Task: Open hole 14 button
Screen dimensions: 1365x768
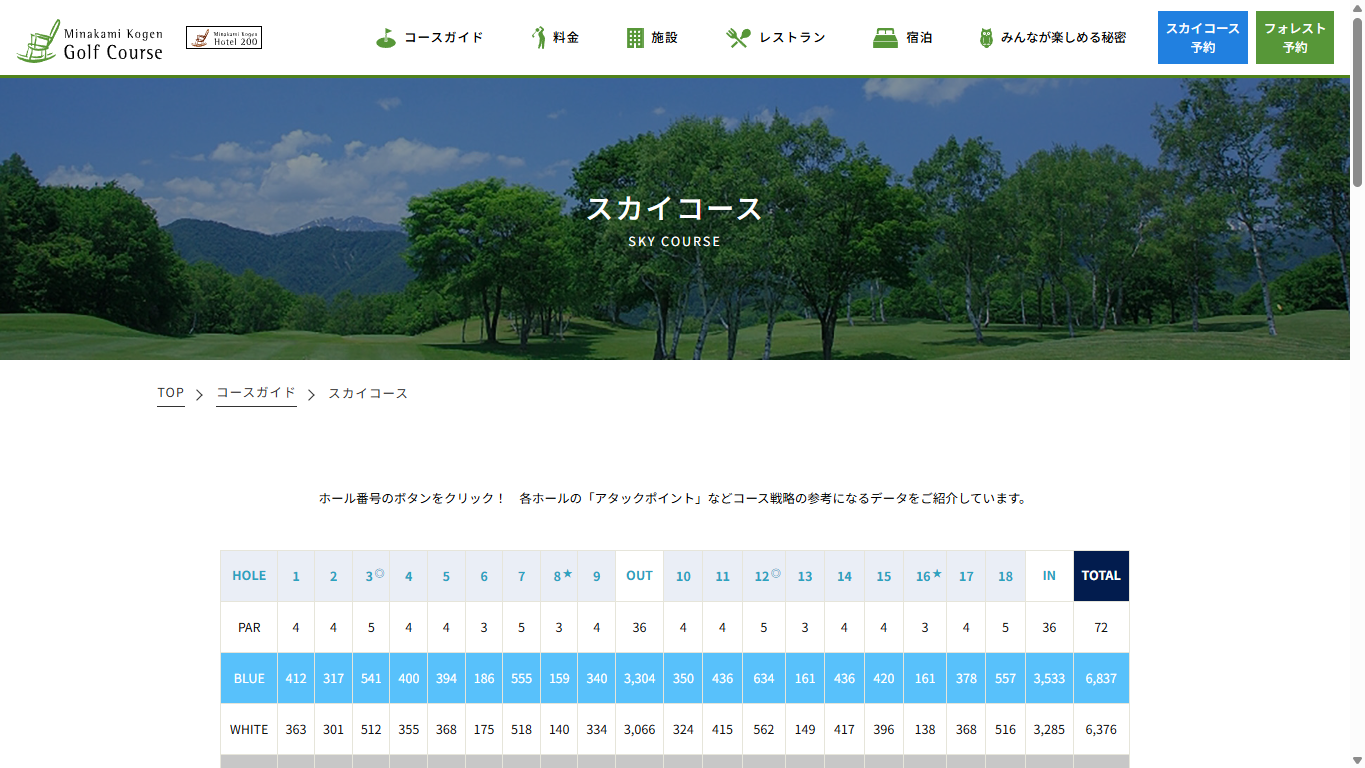Action: click(x=845, y=576)
